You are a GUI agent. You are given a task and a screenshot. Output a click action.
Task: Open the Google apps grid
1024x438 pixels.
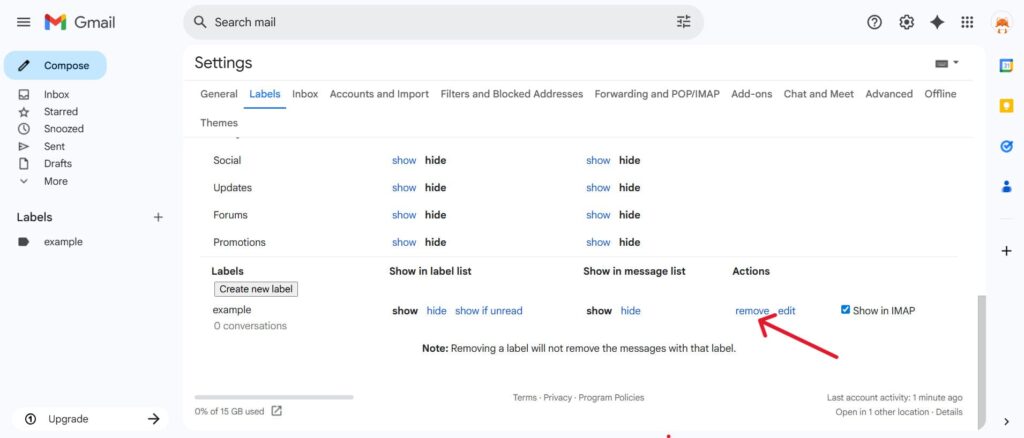967,22
